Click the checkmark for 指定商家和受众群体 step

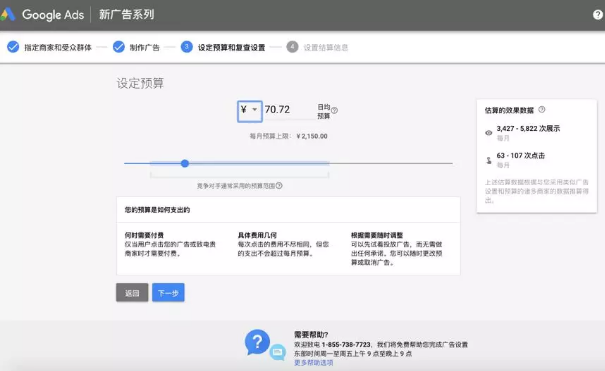[x=13, y=47]
